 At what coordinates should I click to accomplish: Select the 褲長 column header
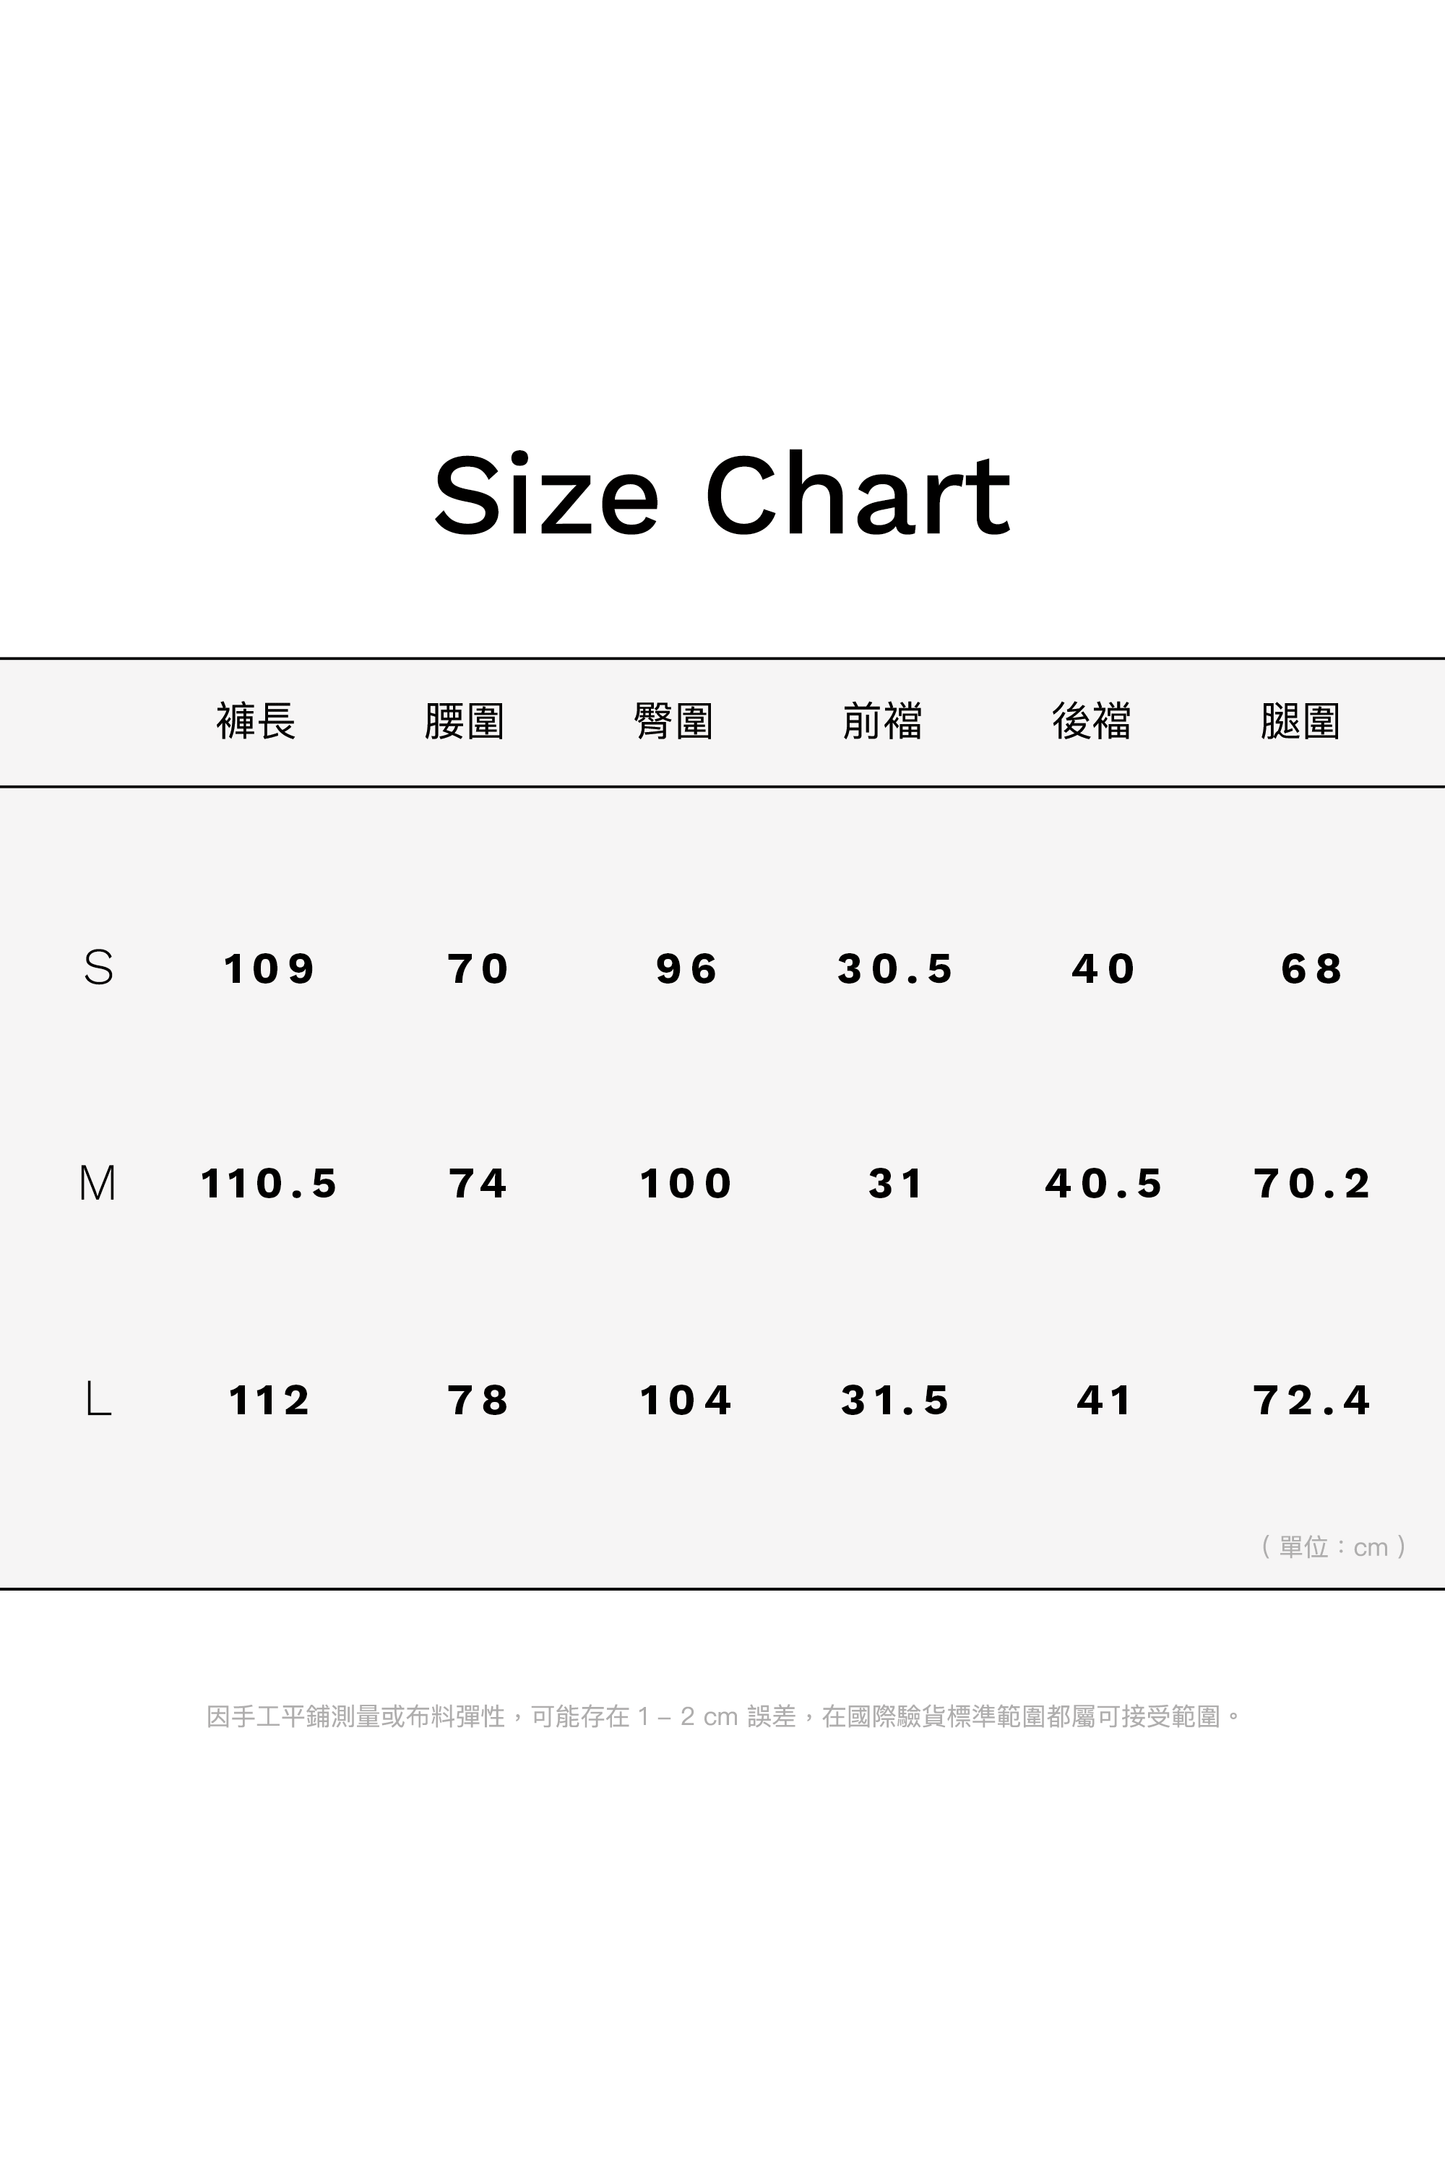(256, 721)
